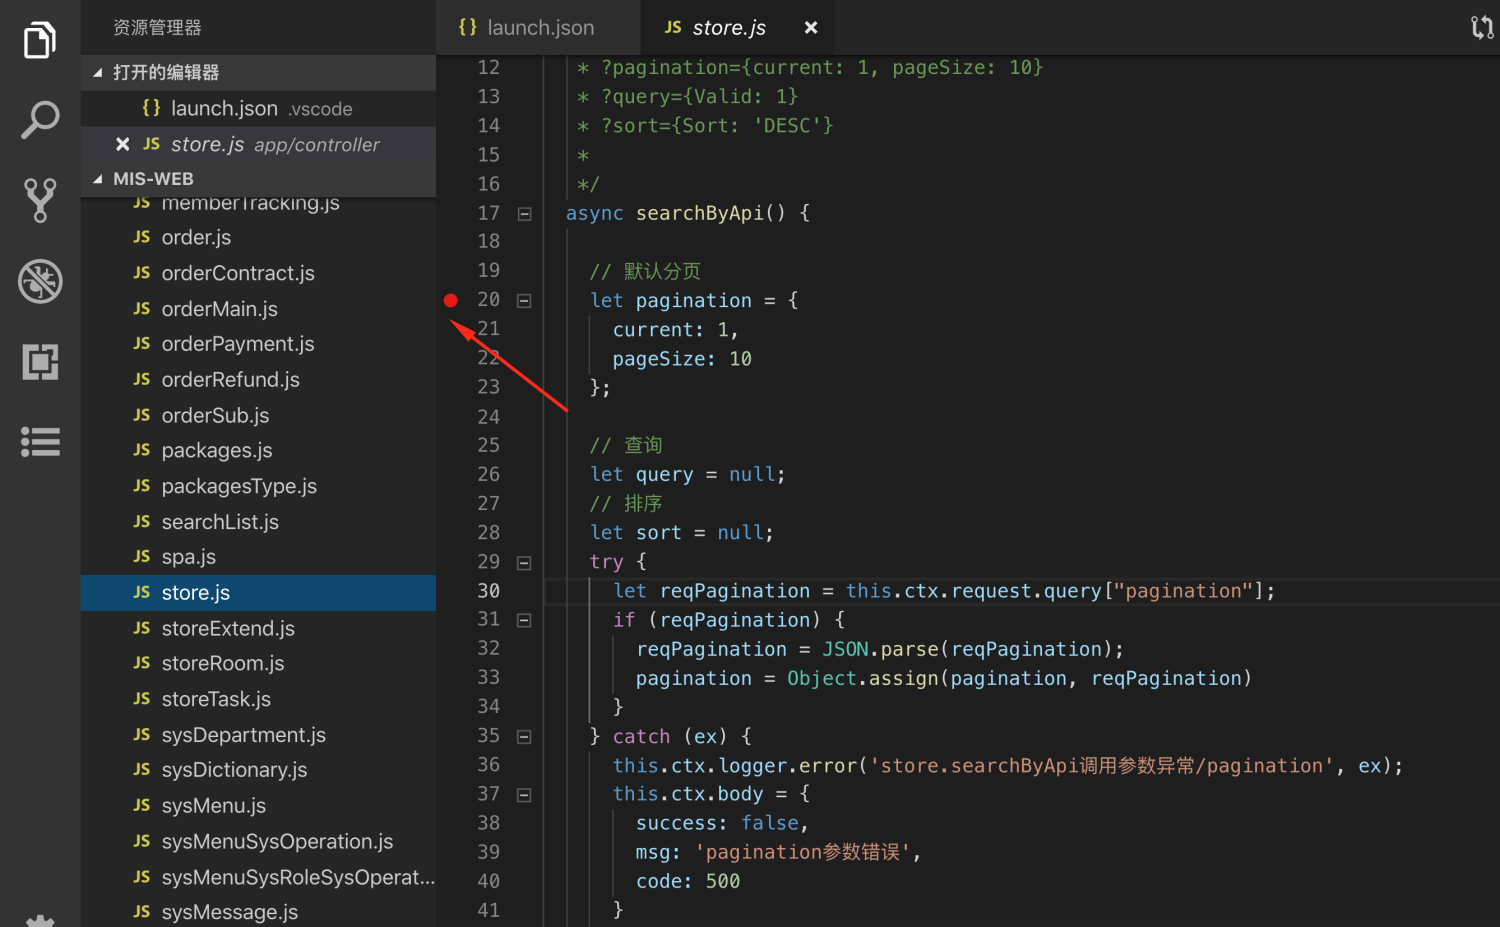This screenshot has width=1500, height=927.
Task: Click 'let query = null;' on line 26
Action: (x=688, y=475)
